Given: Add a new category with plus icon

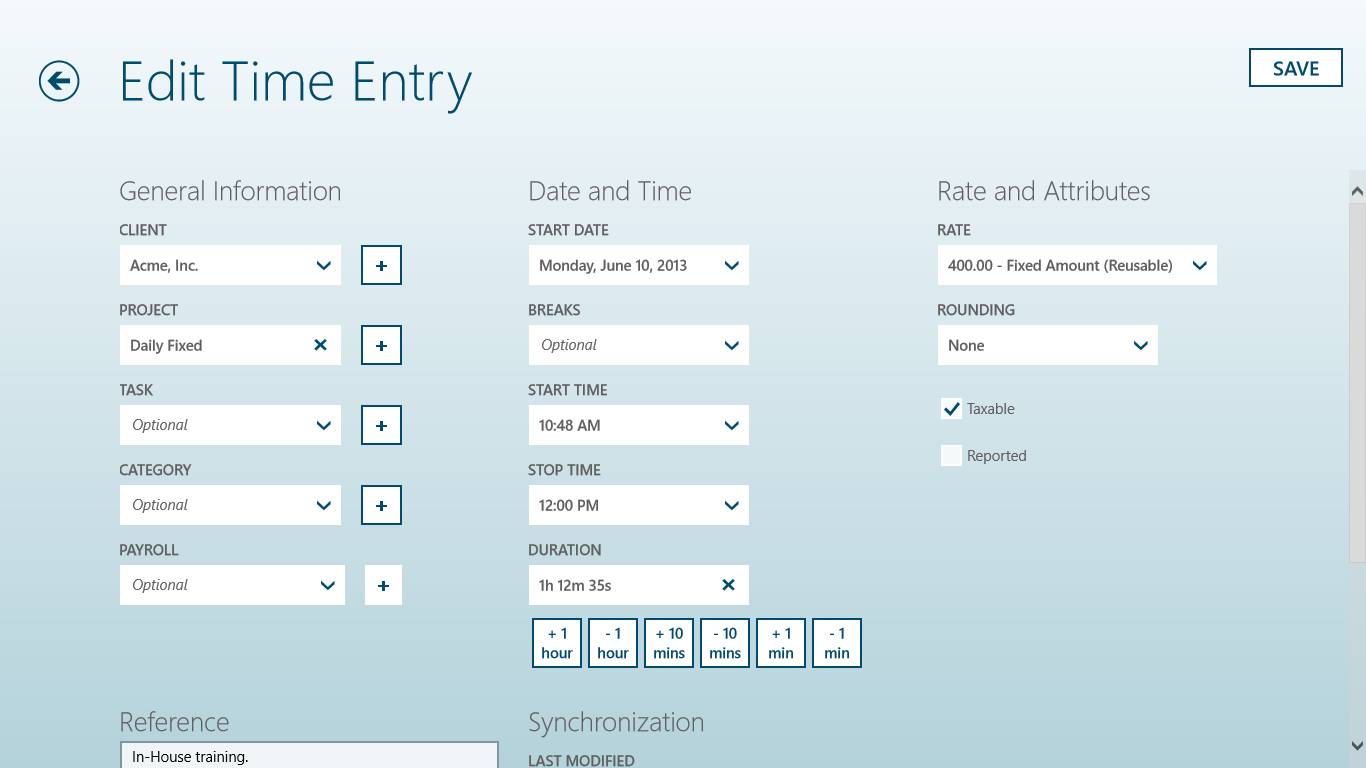Looking at the screenshot, I should 381,506.
